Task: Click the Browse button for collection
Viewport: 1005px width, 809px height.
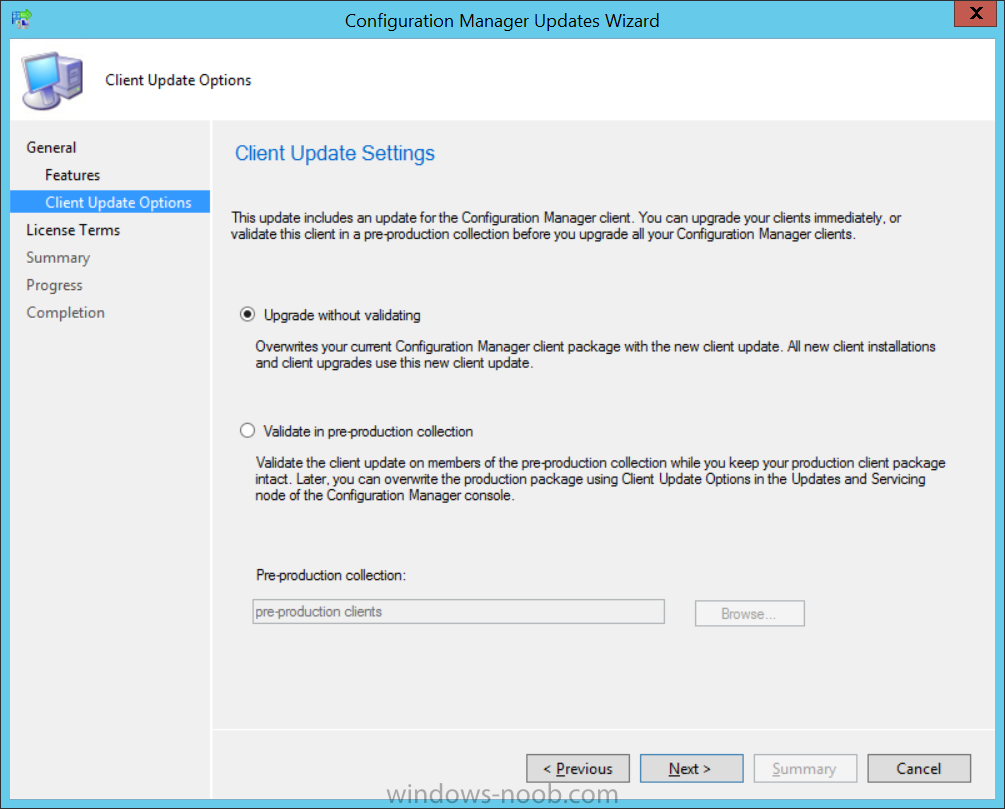Action: click(749, 613)
